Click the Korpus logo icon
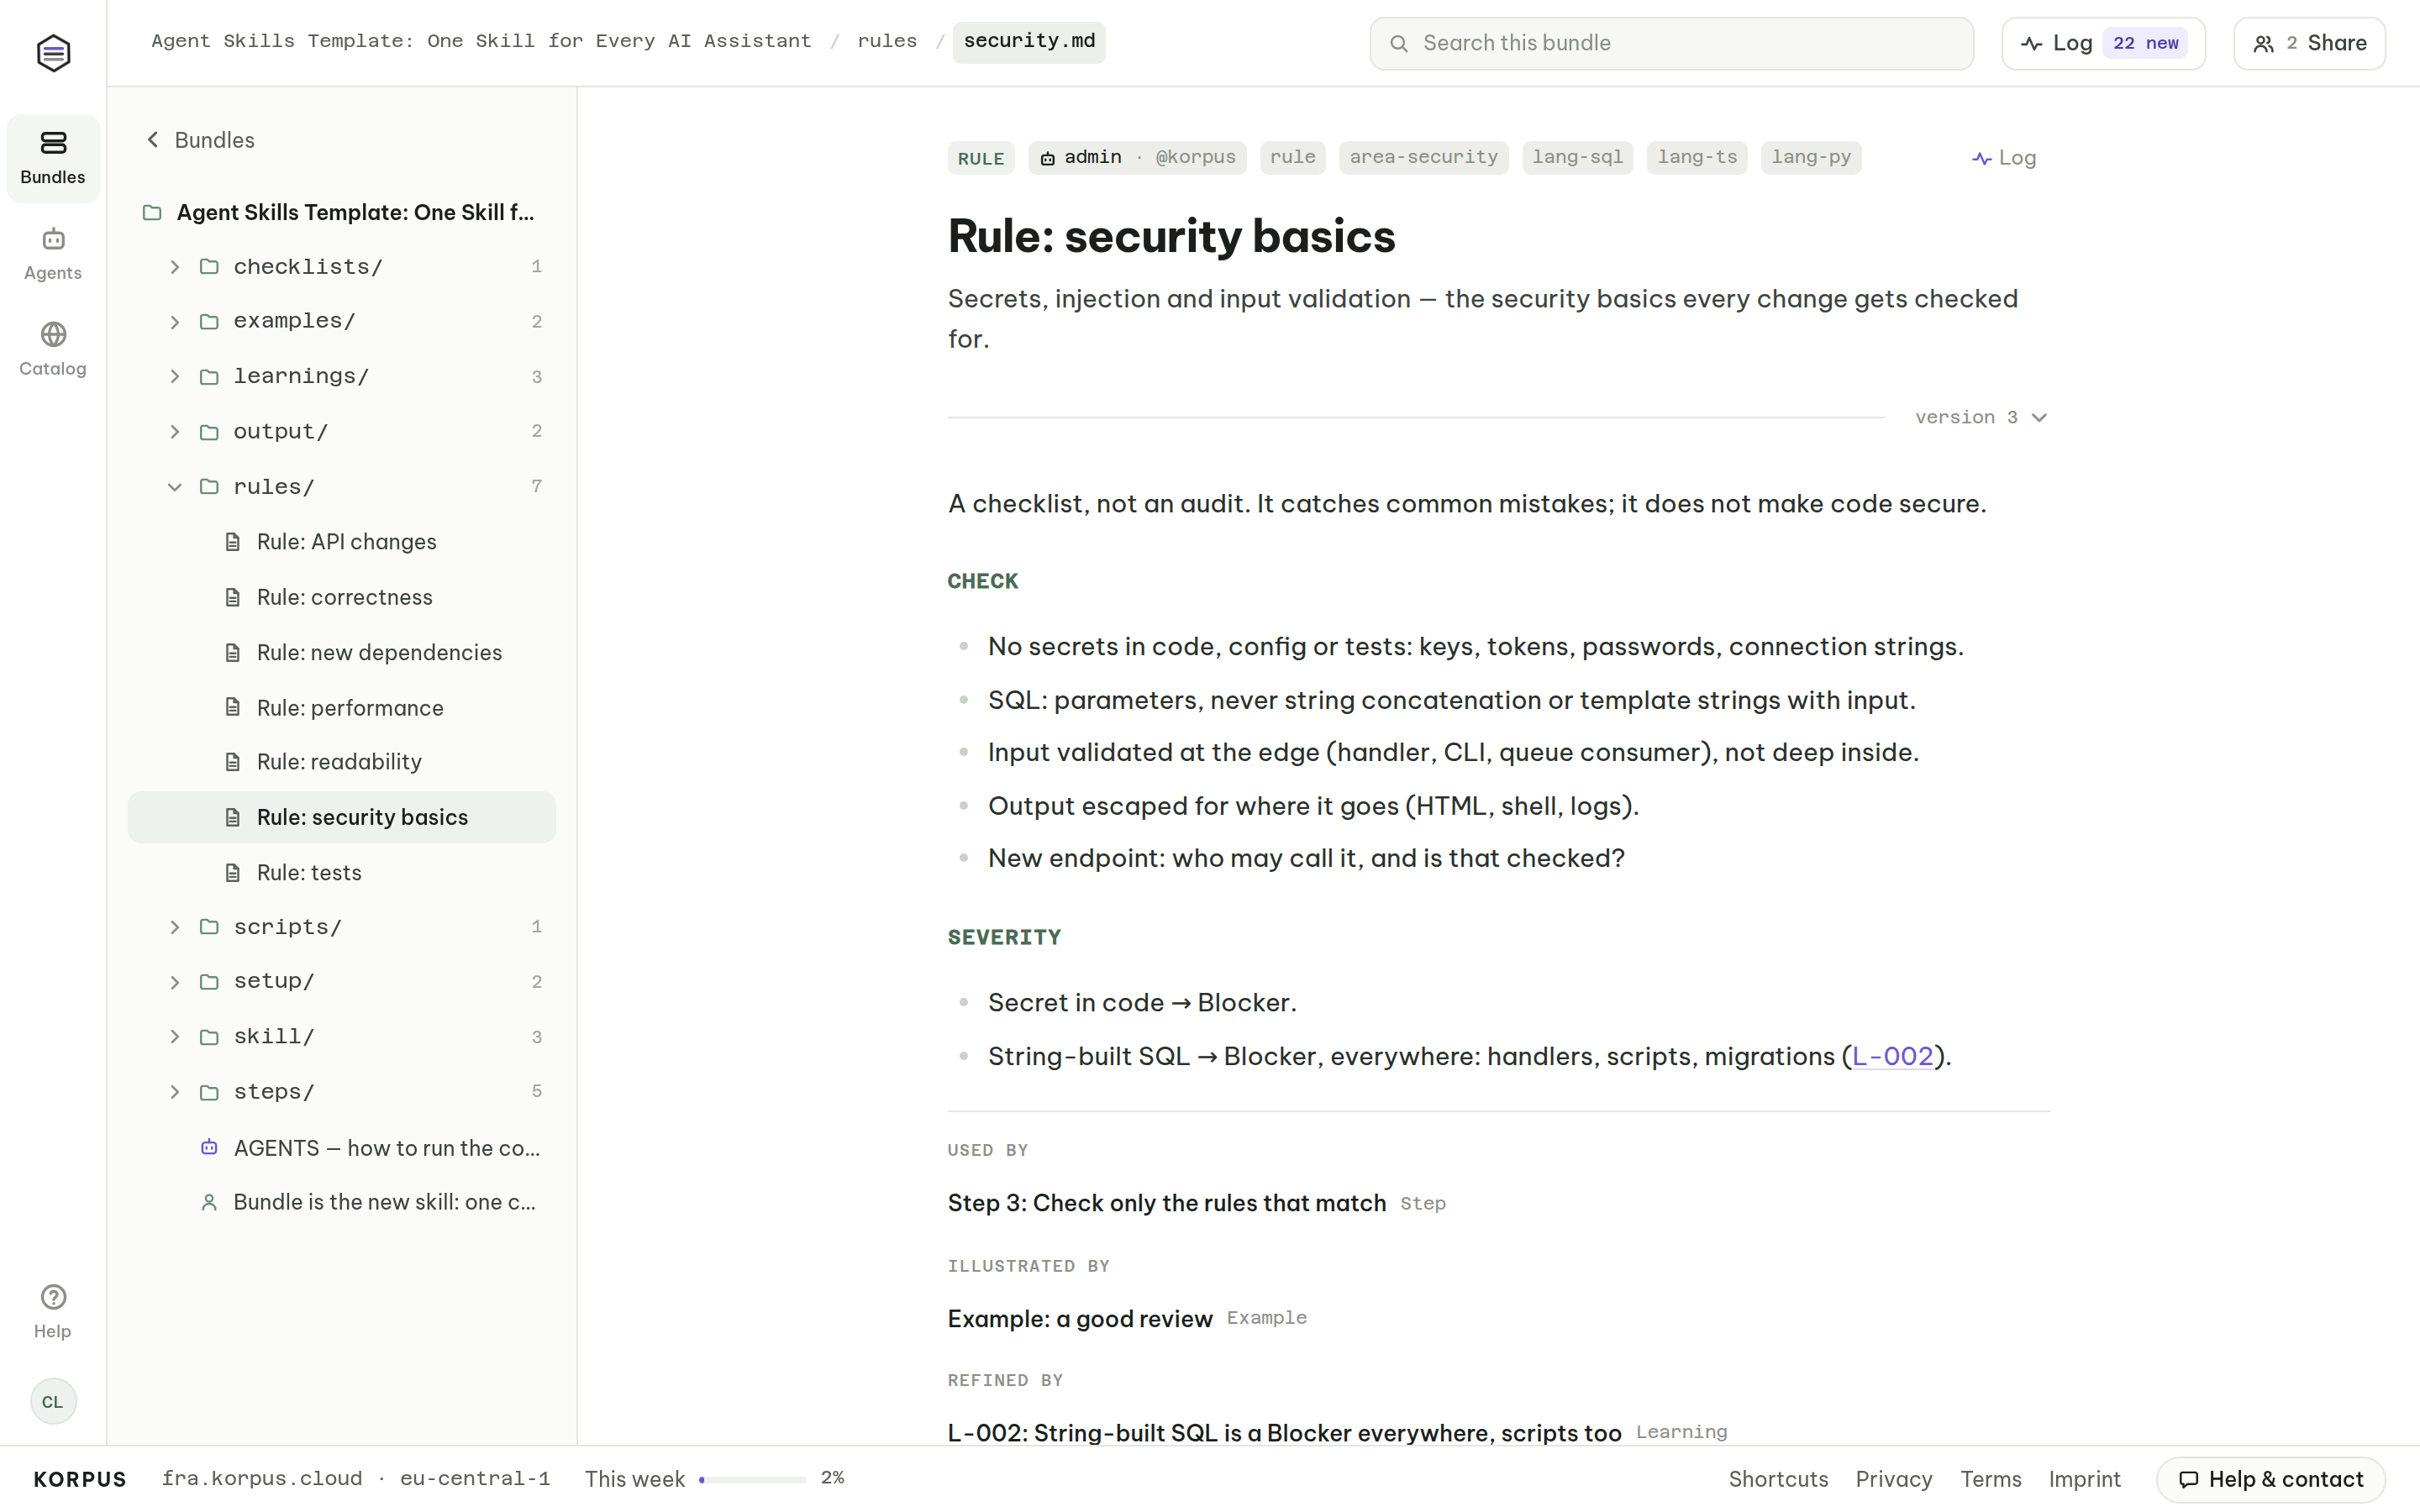 pyautogui.click(x=53, y=52)
